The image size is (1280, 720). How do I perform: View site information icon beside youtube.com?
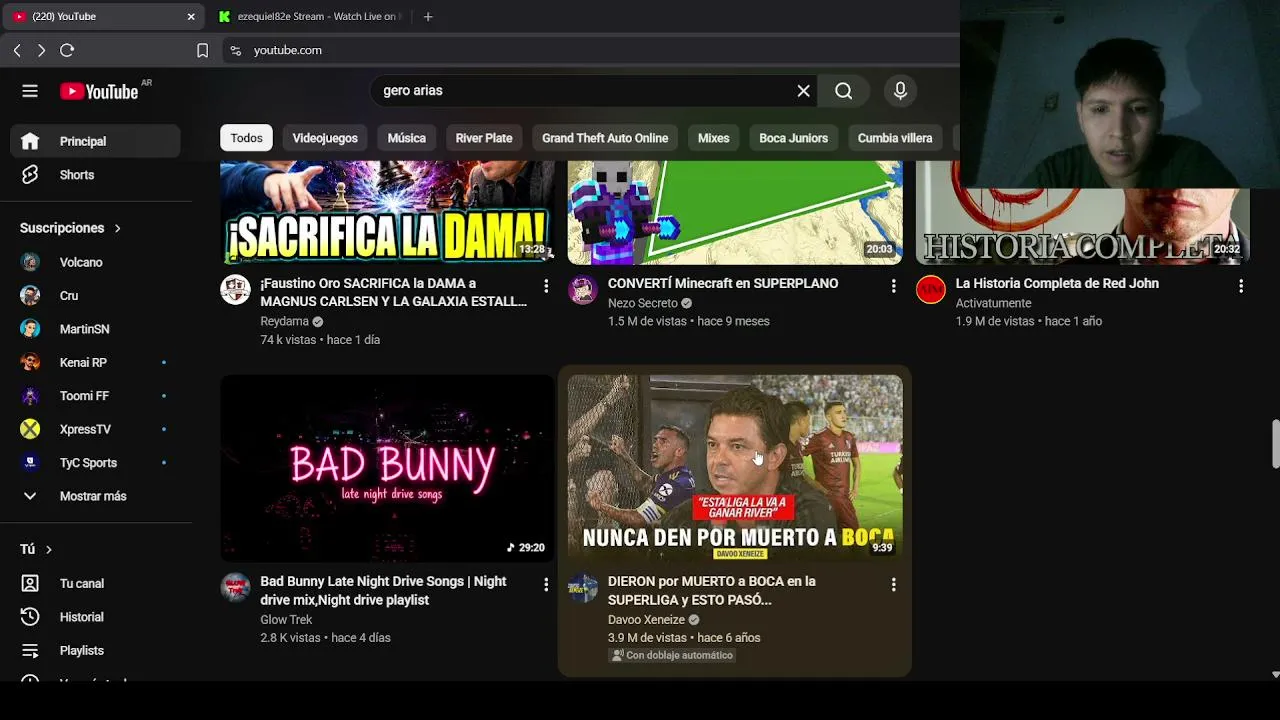click(x=236, y=50)
